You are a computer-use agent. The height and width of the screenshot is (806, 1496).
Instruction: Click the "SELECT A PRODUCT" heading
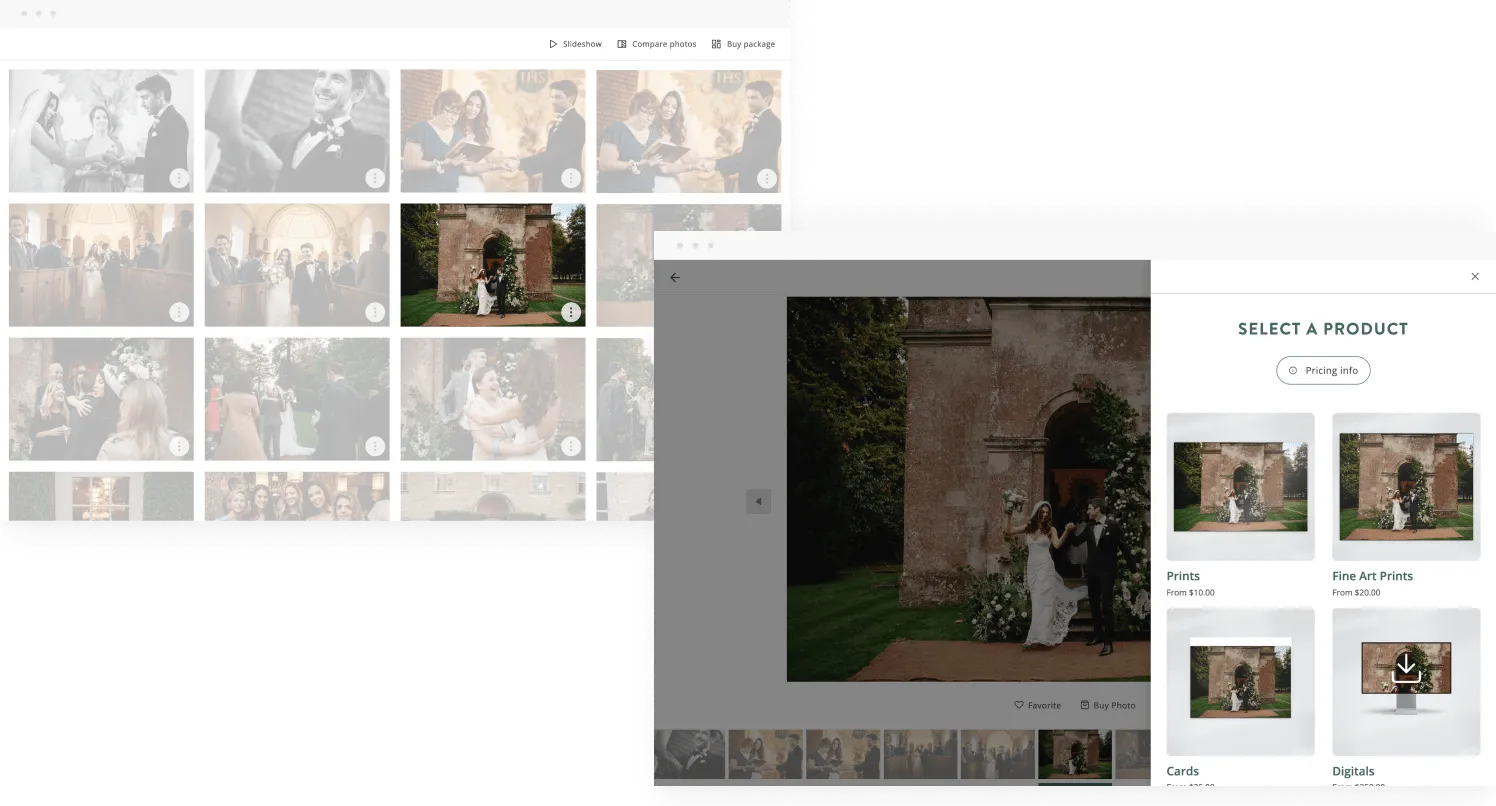(1323, 329)
